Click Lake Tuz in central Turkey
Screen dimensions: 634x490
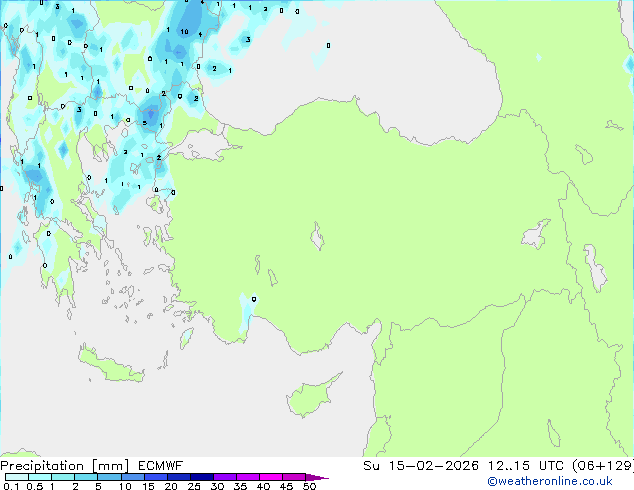[319, 239]
